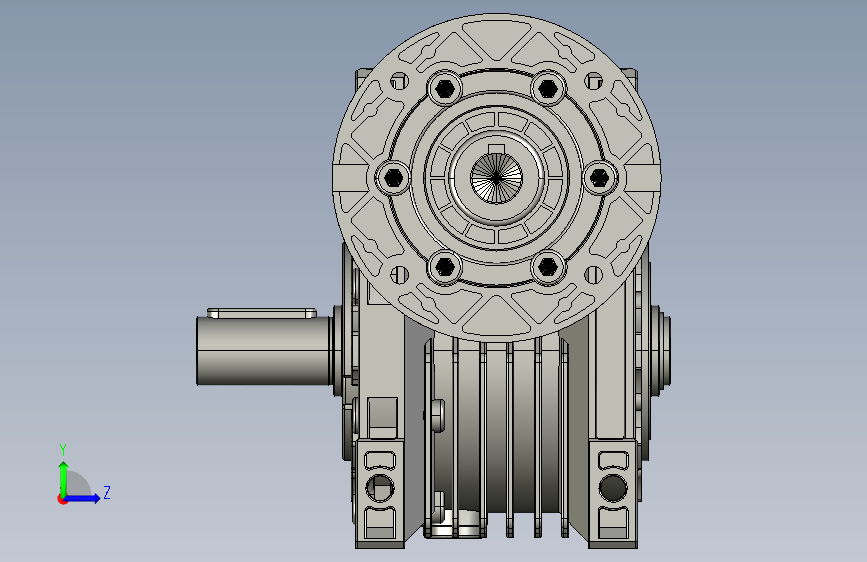Viewport: 867px width, 562px height.
Task: Click the blue Z axis arrow of triad
Action: 82,498
